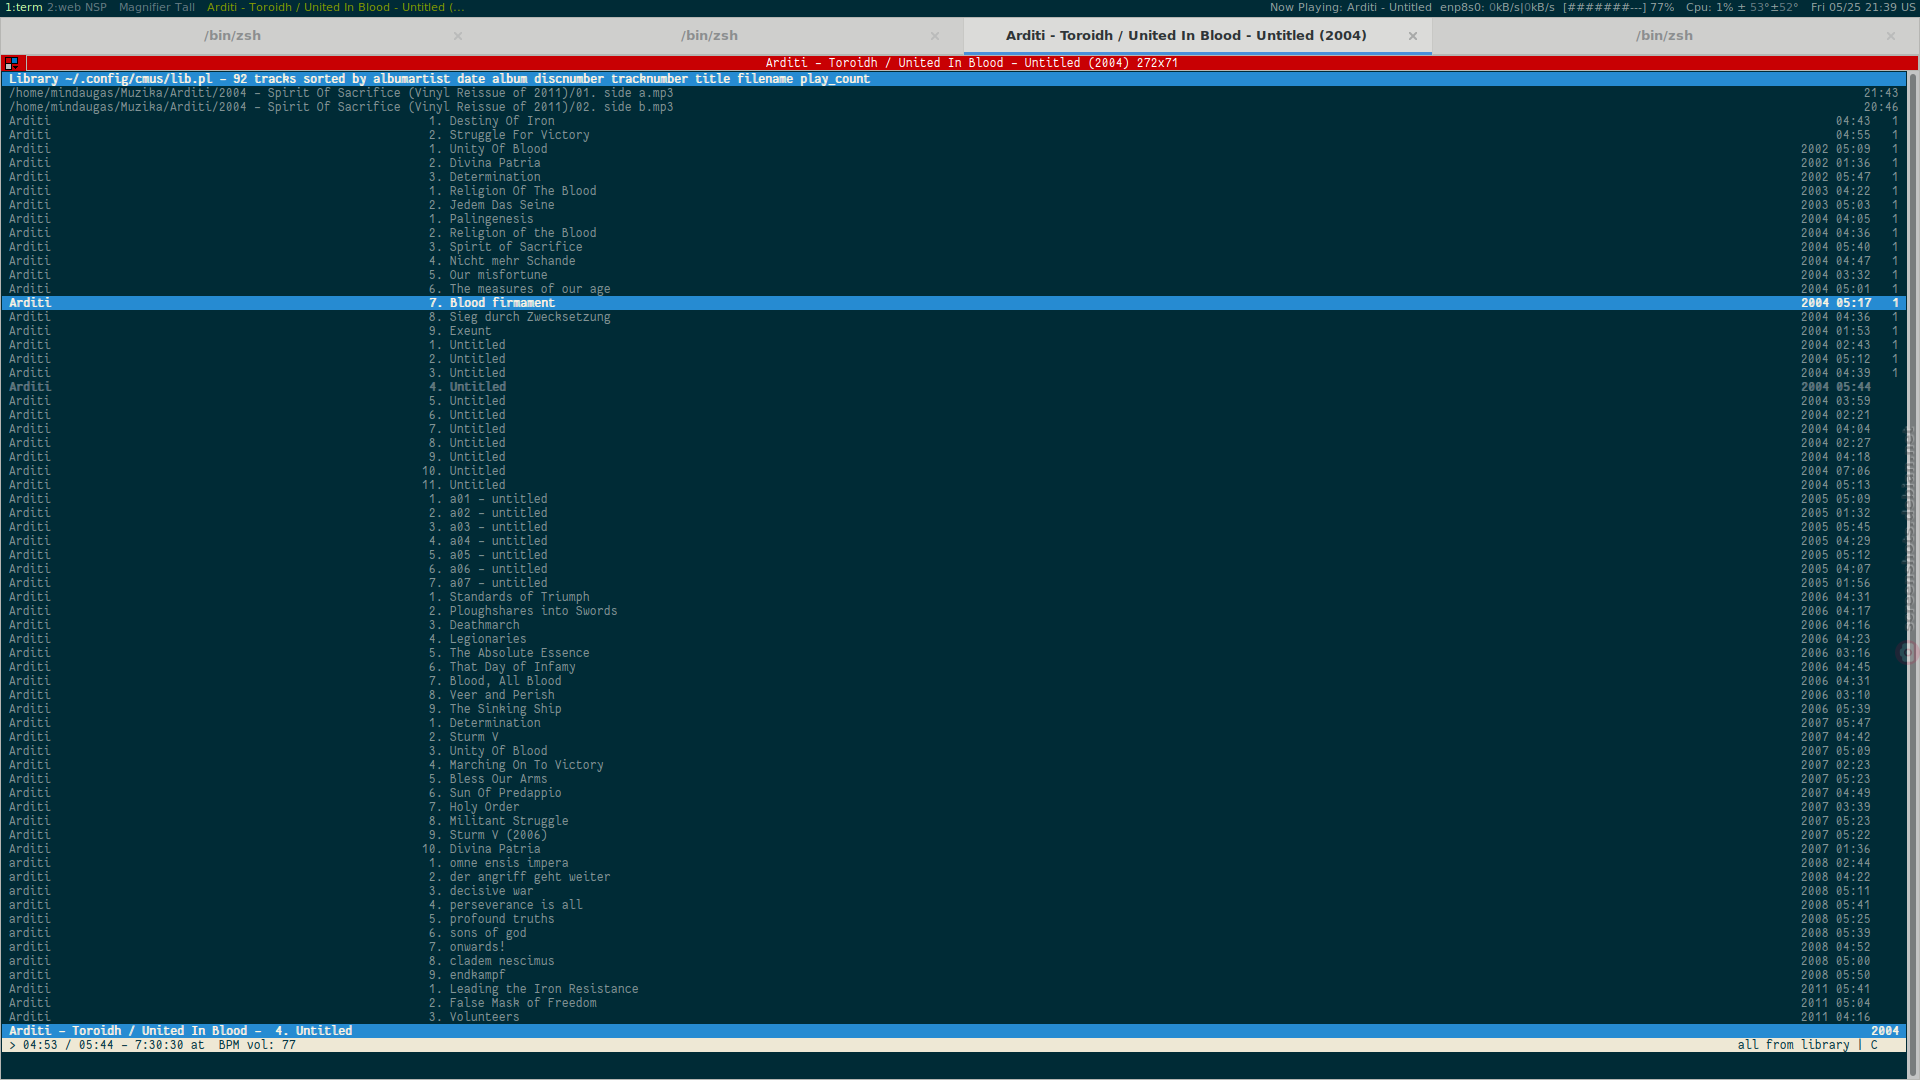Select track 'Deathmarch'
Viewport: 1920px width, 1080px height.
point(953,625)
